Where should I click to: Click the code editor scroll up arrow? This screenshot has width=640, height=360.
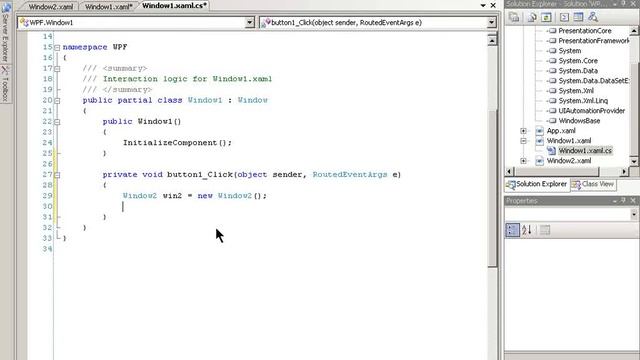click(x=492, y=40)
